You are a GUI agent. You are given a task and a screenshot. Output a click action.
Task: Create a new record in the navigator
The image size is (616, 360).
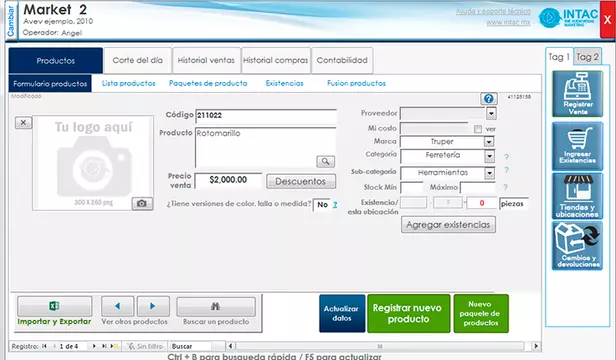(x=114, y=346)
